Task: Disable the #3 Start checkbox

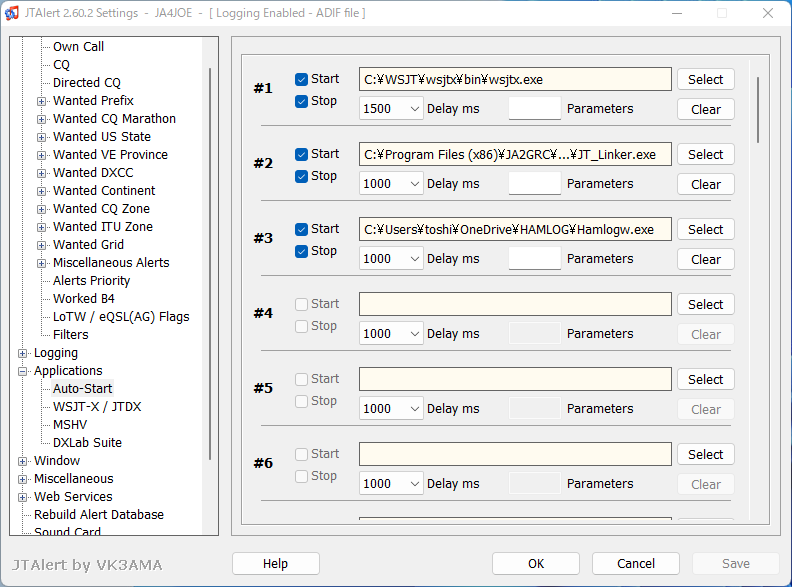Action: (x=302, y=229)
